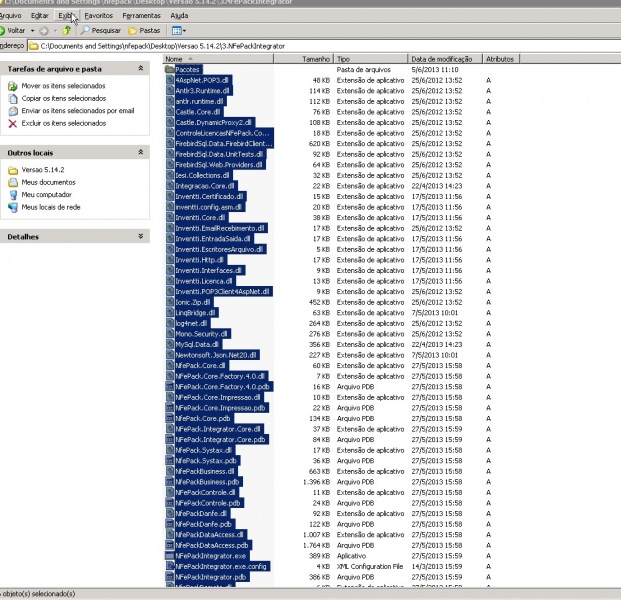Click the Meu computador icon
This screenshot has height=600, width=621.
pos(13,194)
